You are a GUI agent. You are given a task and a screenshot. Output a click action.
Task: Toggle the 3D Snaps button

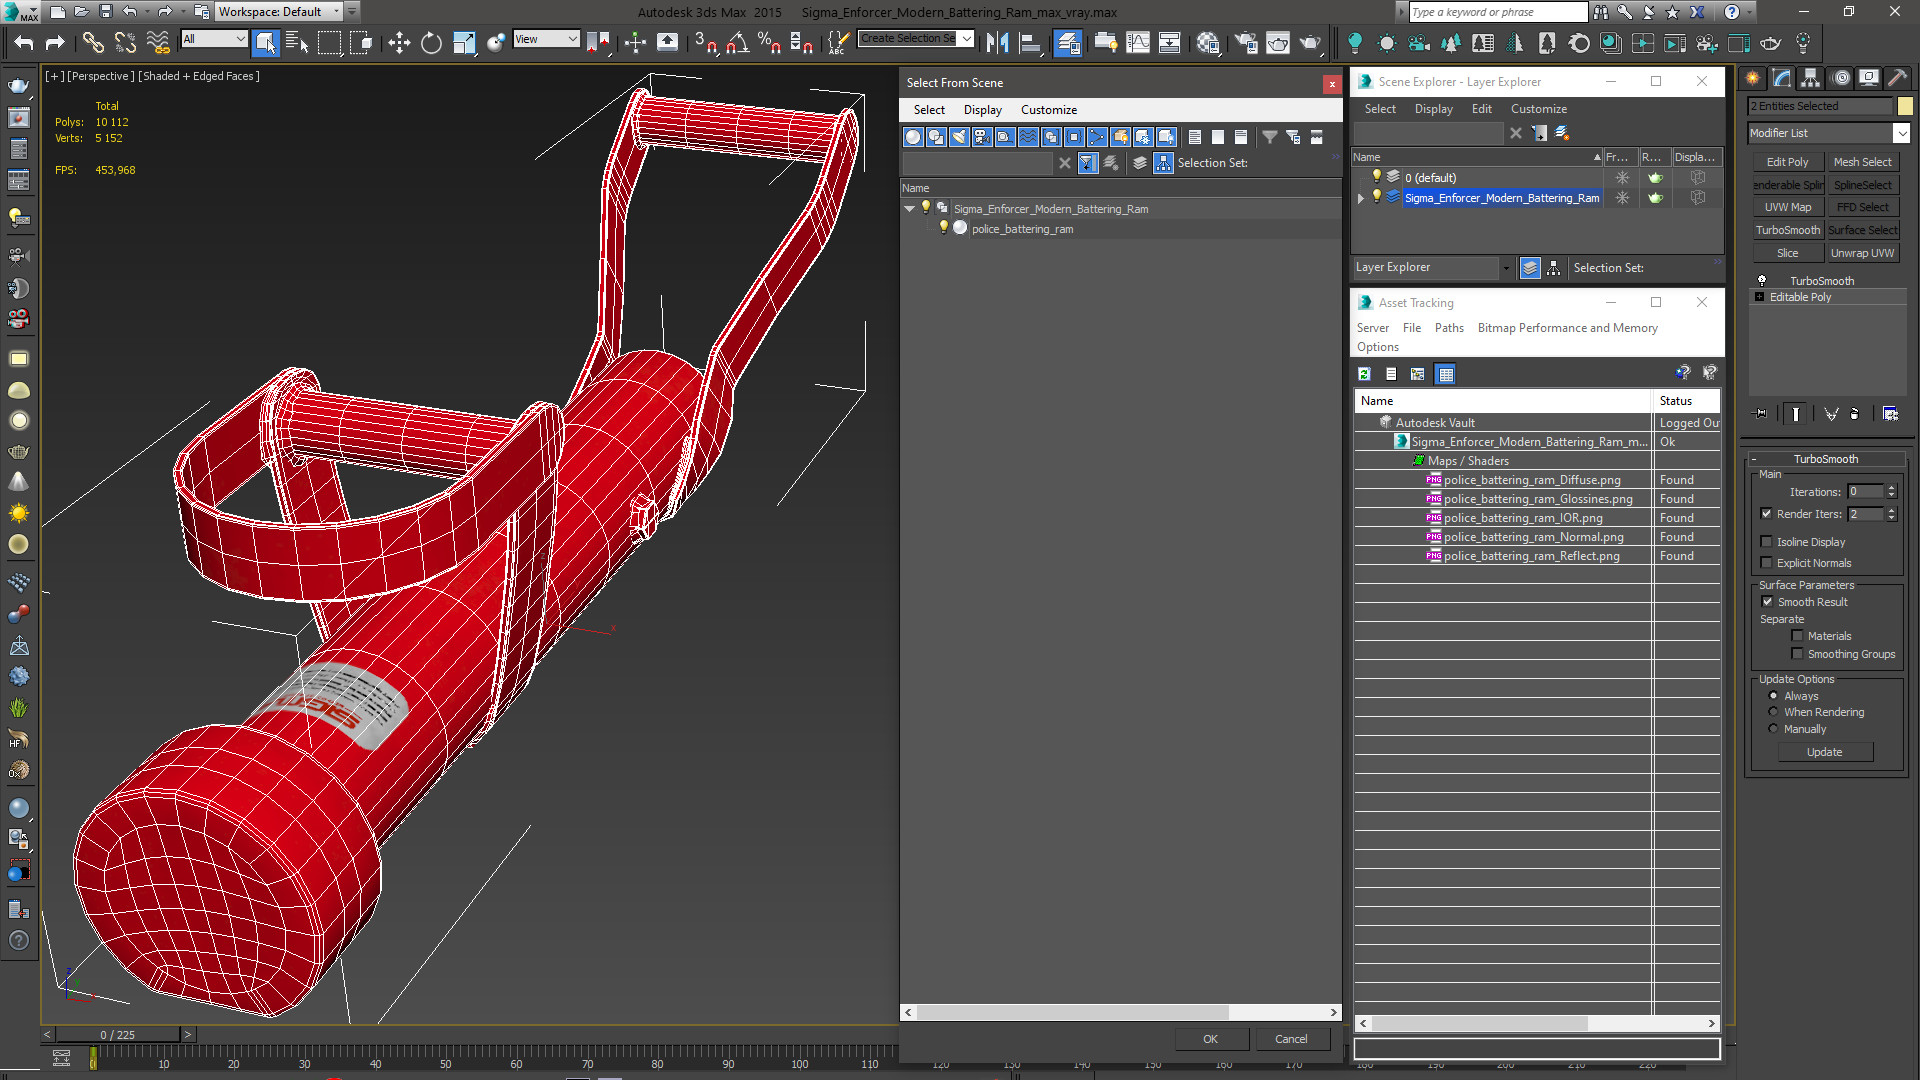click(706, 43)
